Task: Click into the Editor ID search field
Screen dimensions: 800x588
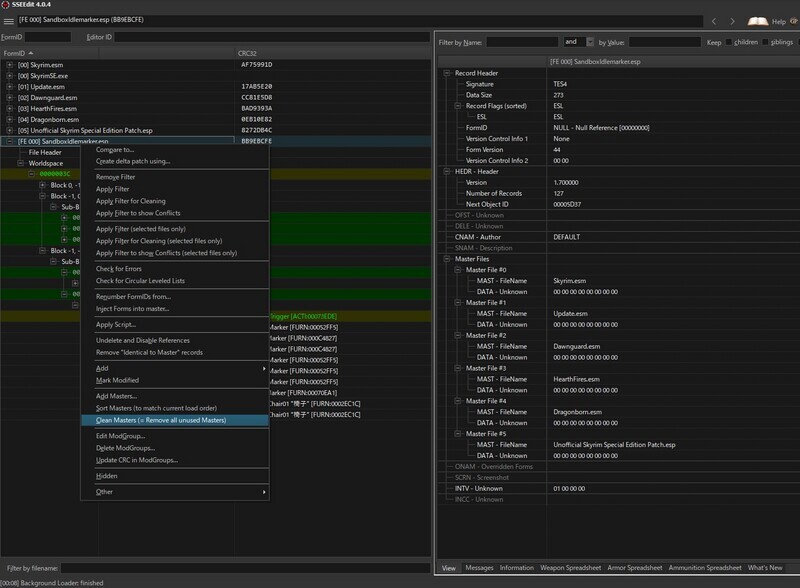Action: coord(272,37)
